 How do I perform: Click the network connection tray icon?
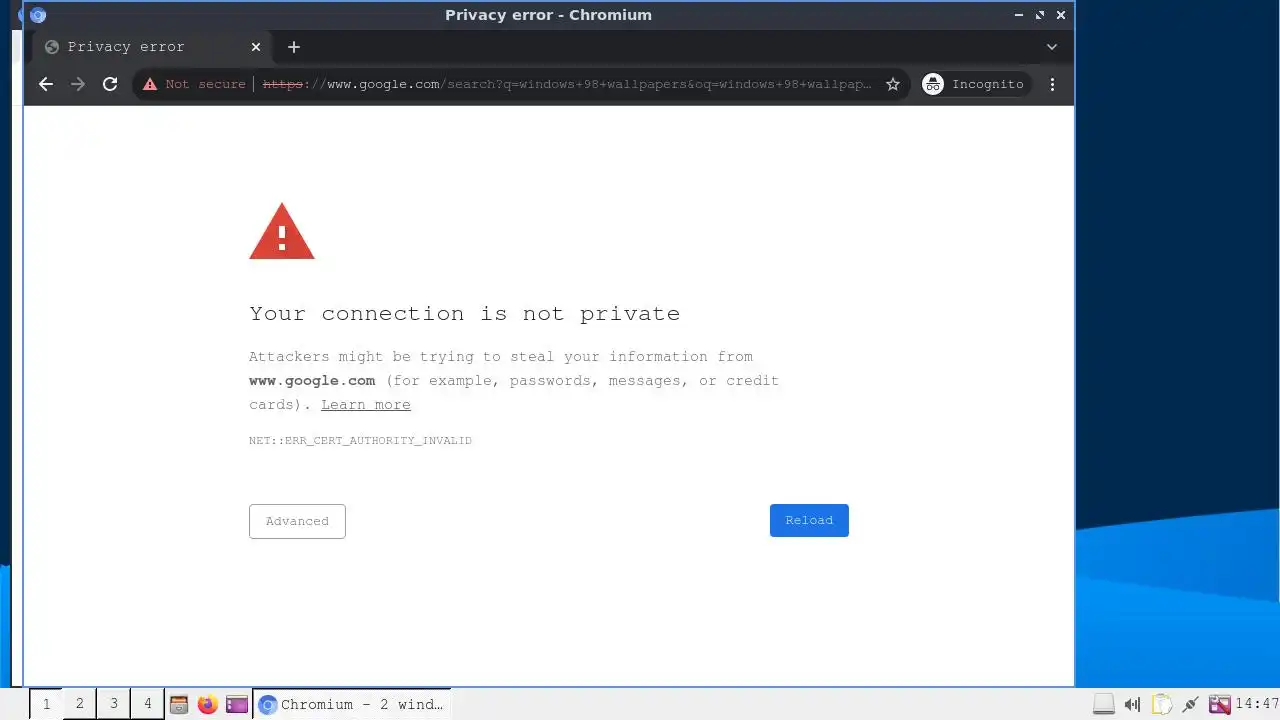[1191, 705]
